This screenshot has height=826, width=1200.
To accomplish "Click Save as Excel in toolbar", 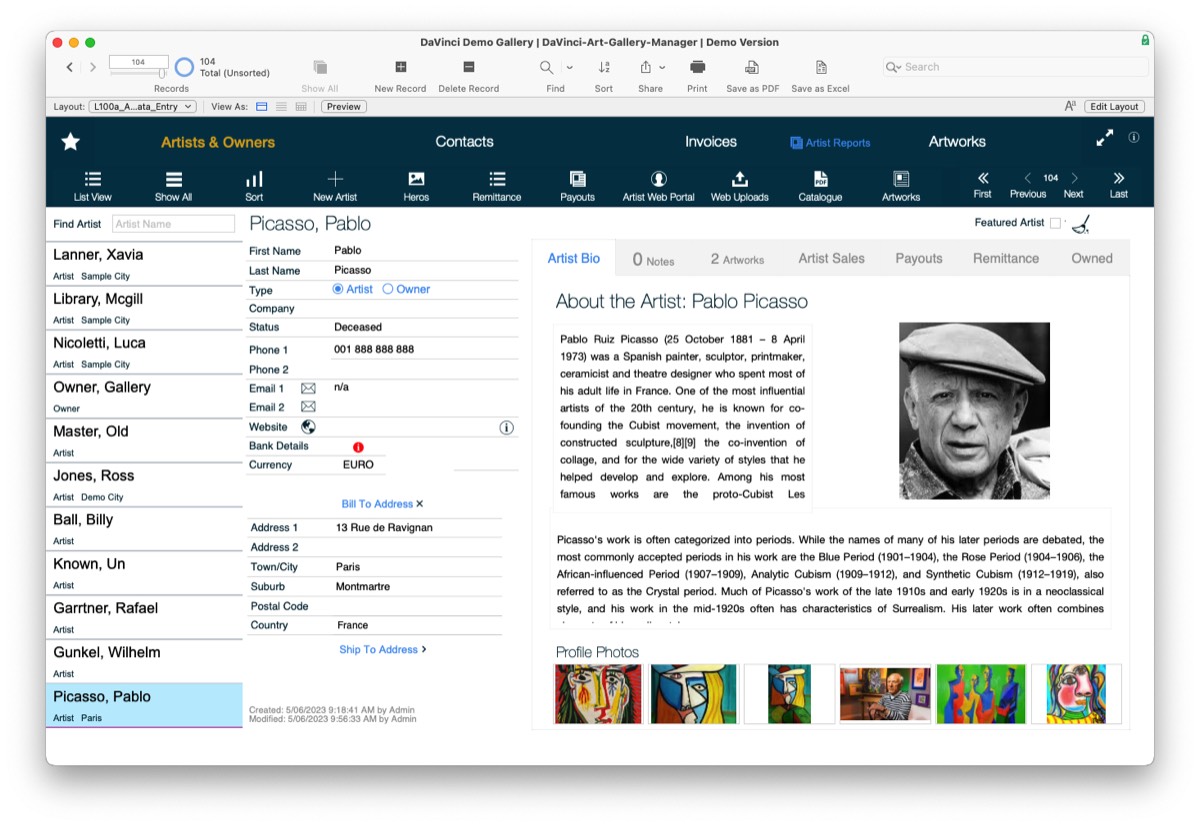I will pyautogui.click(x=820, y=75).
